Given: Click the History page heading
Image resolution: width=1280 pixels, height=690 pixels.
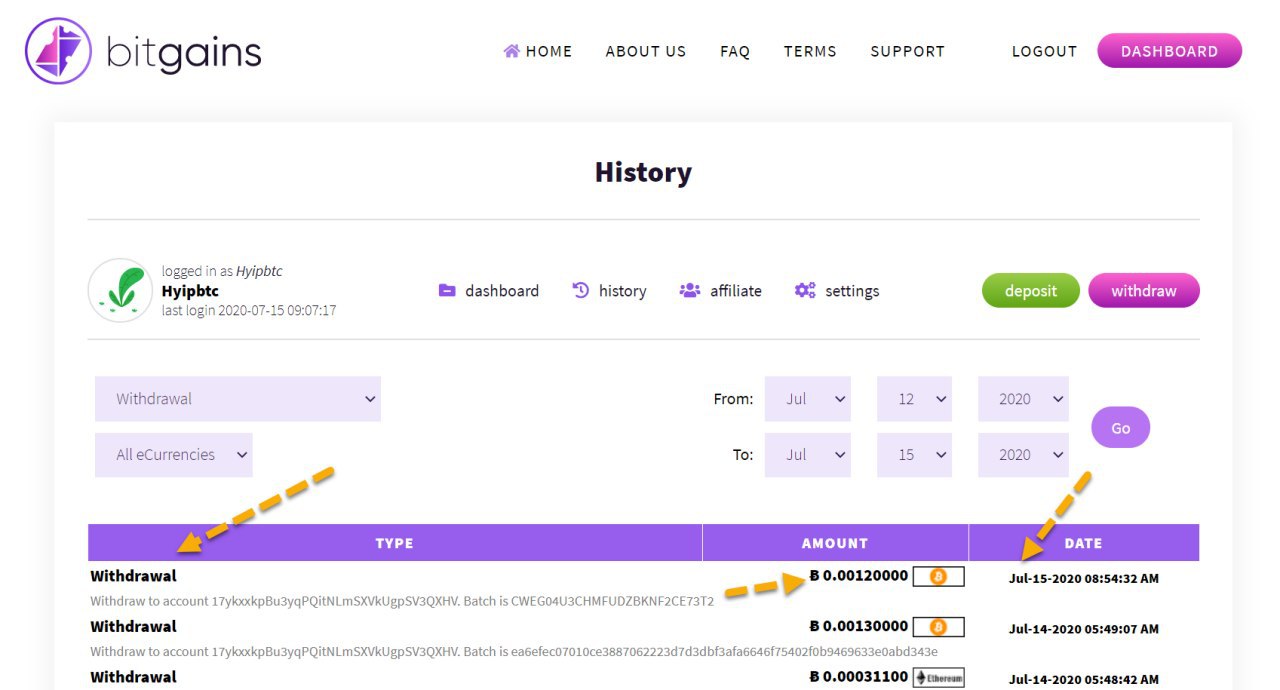Looking at the screenshot, I should (643, 172).
